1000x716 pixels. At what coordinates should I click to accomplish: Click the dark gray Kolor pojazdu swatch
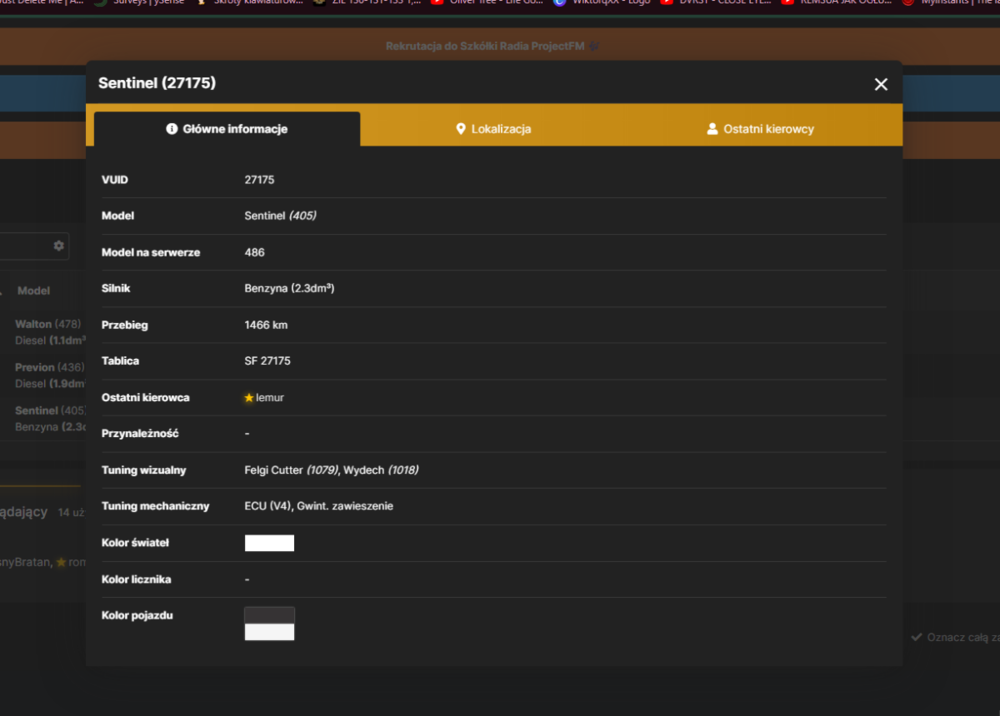[269, 615]
